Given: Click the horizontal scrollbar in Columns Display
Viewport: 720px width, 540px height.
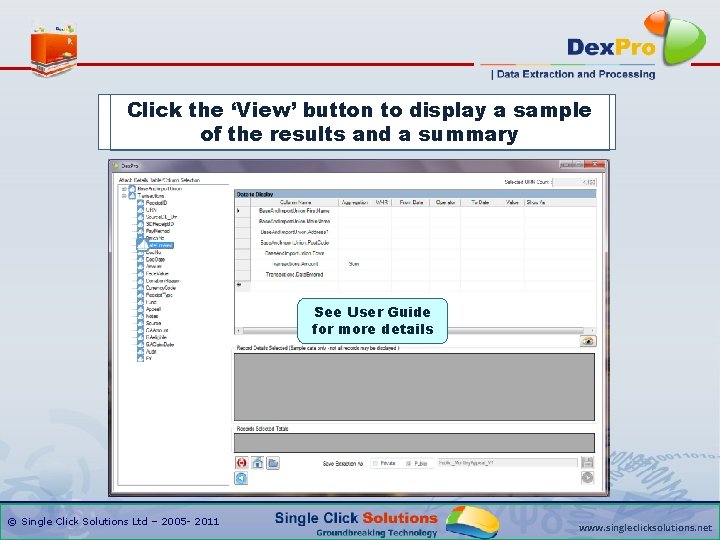Looking at the screenshot, I should 413,330.
